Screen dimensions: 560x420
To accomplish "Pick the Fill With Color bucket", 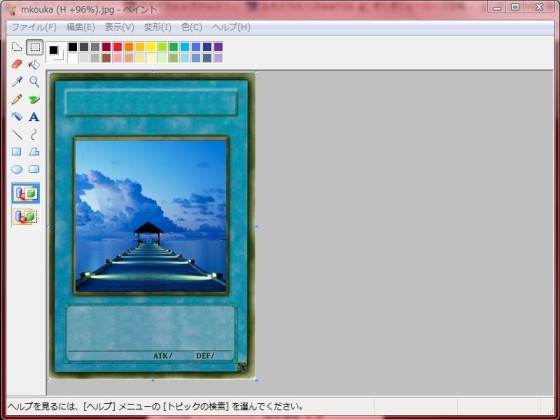I will [34, 65].
